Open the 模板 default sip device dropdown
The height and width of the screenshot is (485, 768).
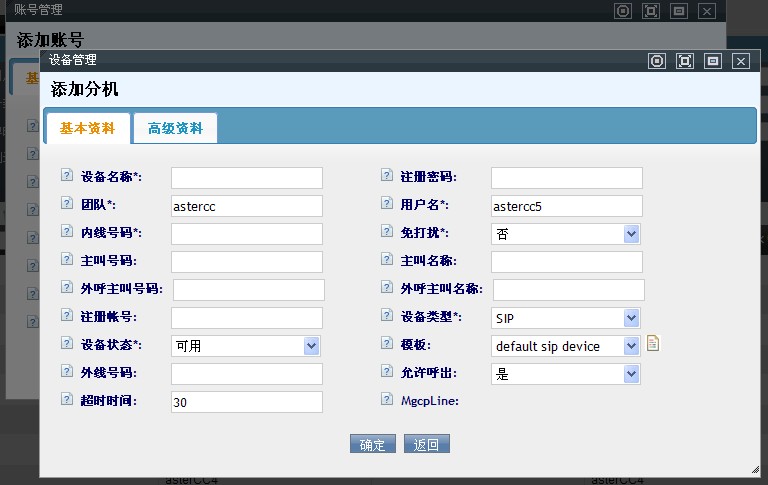pyautogui.click(x=630, y=346)
